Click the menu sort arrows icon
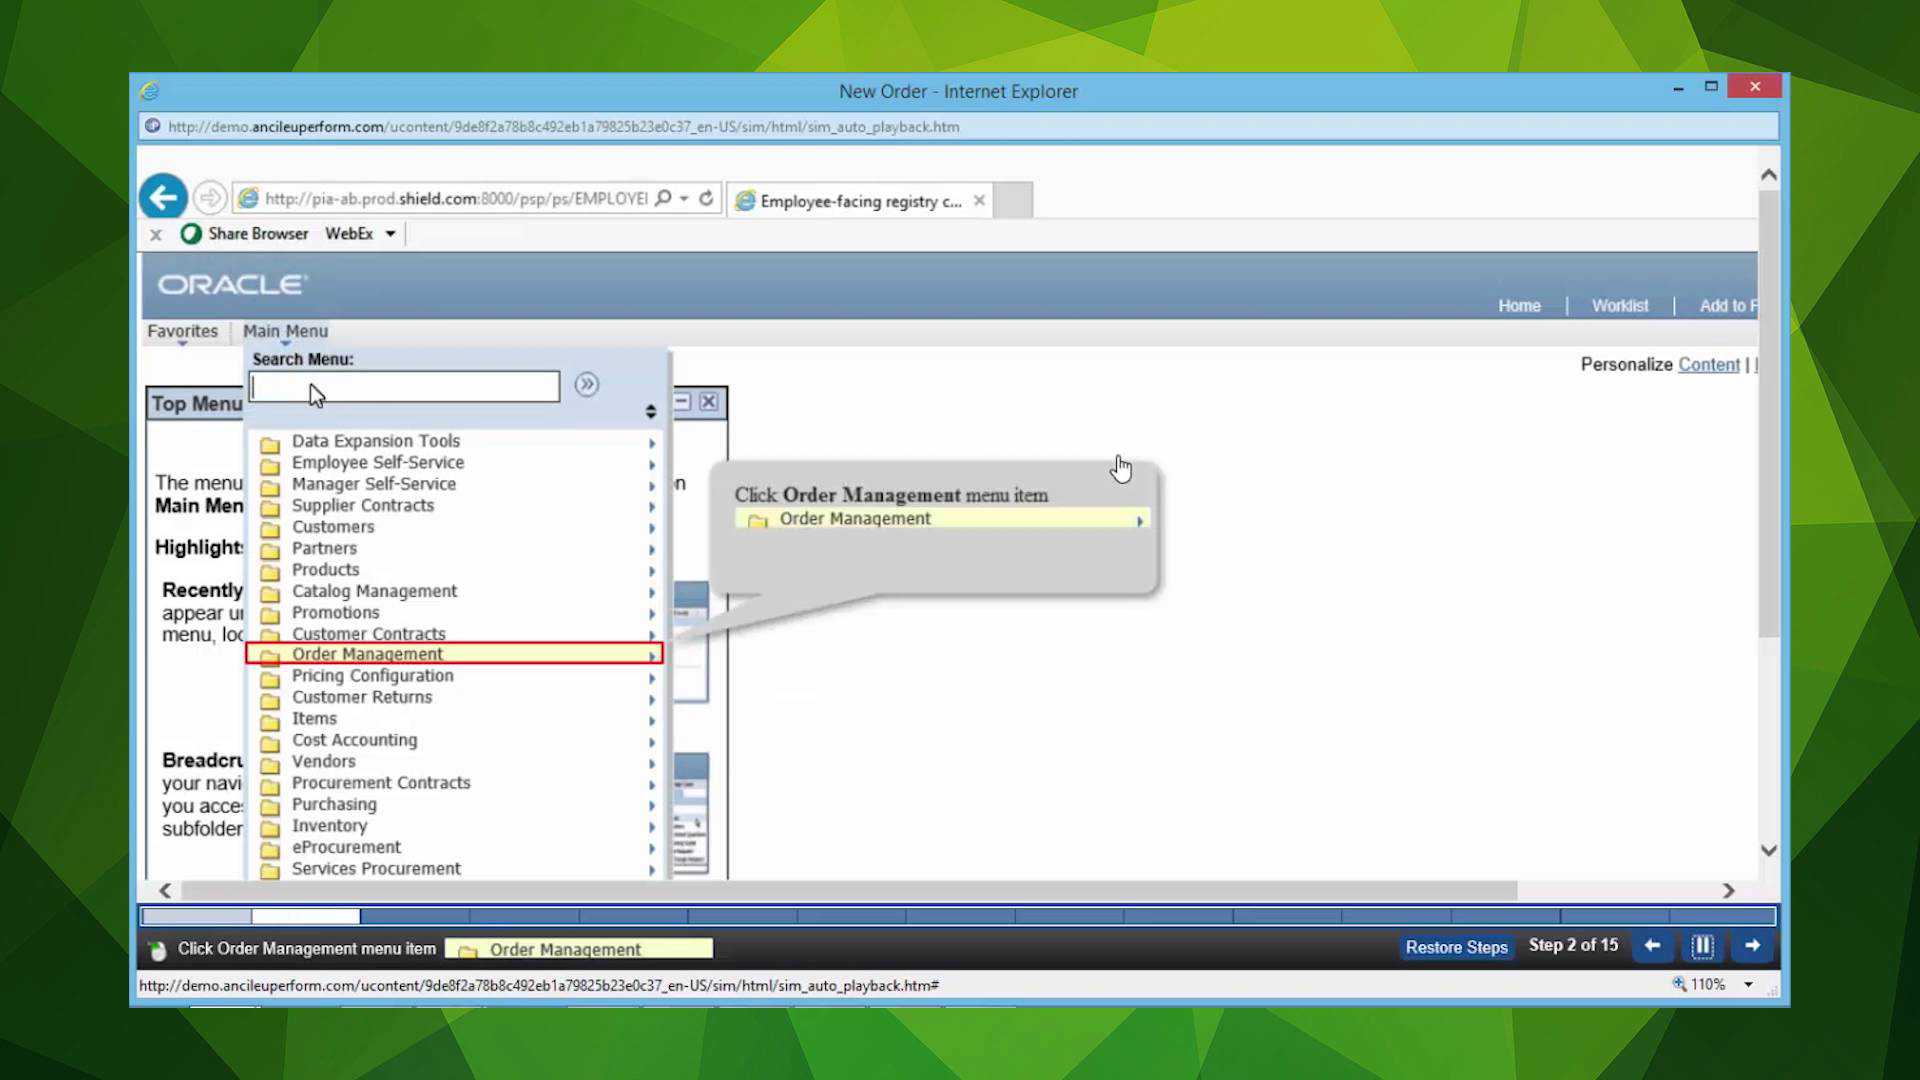 pyautogui.click(x=650, y=411)
